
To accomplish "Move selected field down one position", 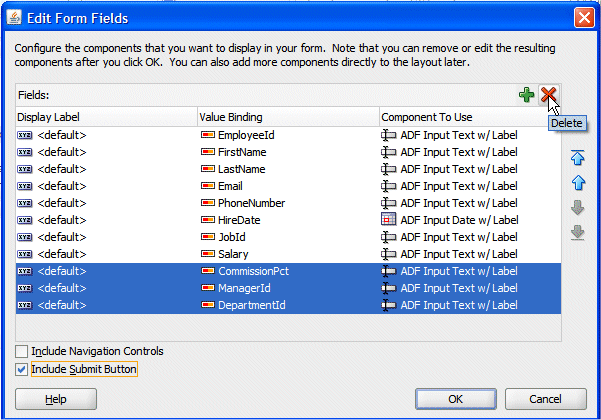I will coord(578,207).
